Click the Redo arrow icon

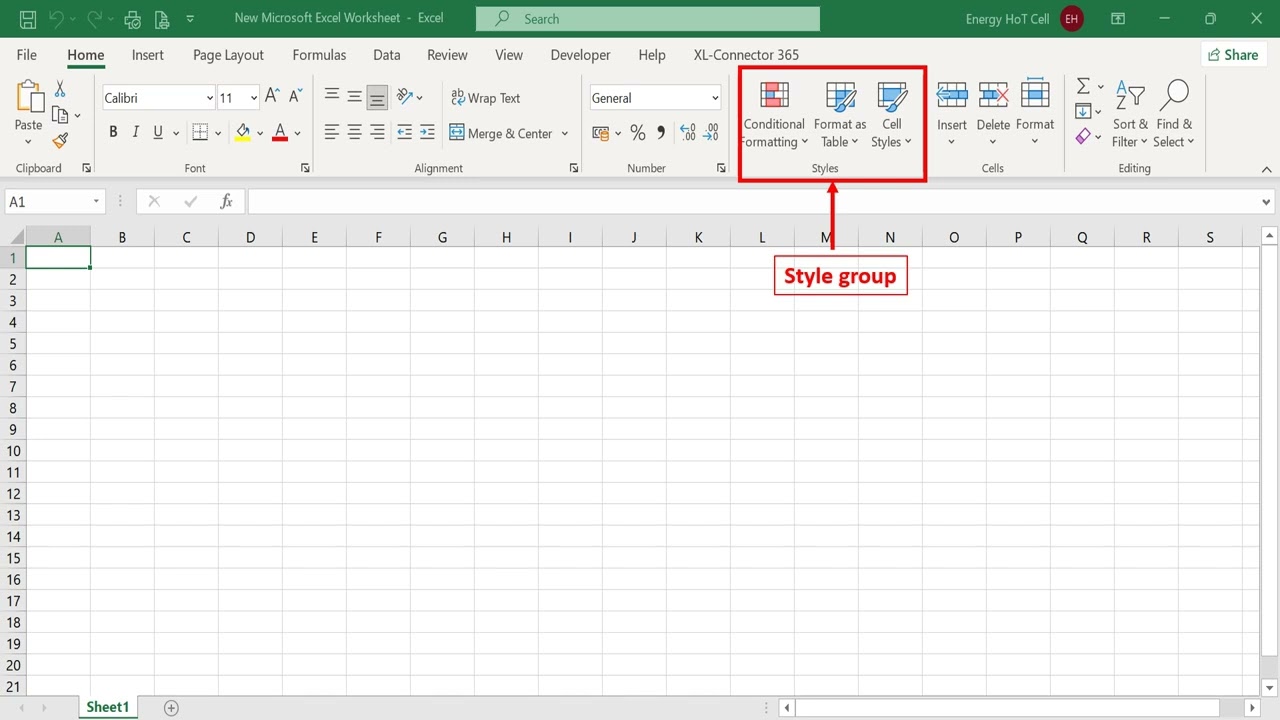[x=96, y=19]
